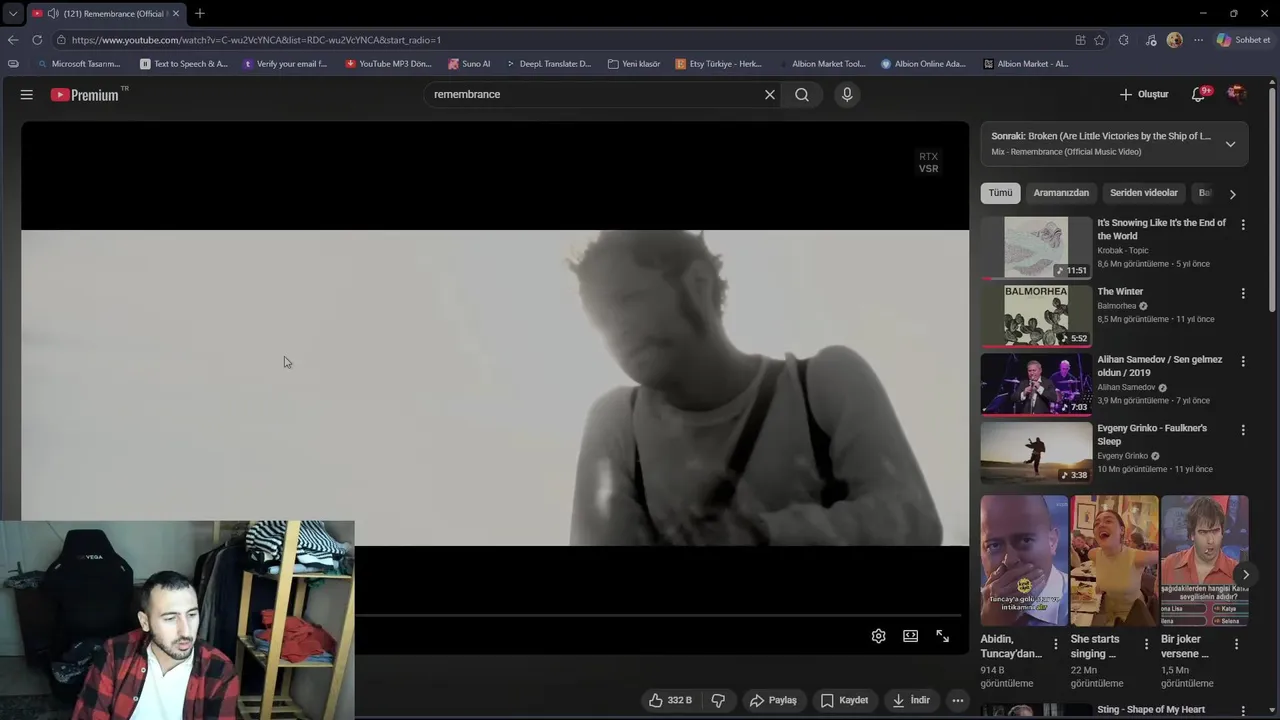Mute tab using speaker icon
This screenshot has width=1280, height=720.
point(53,14)
